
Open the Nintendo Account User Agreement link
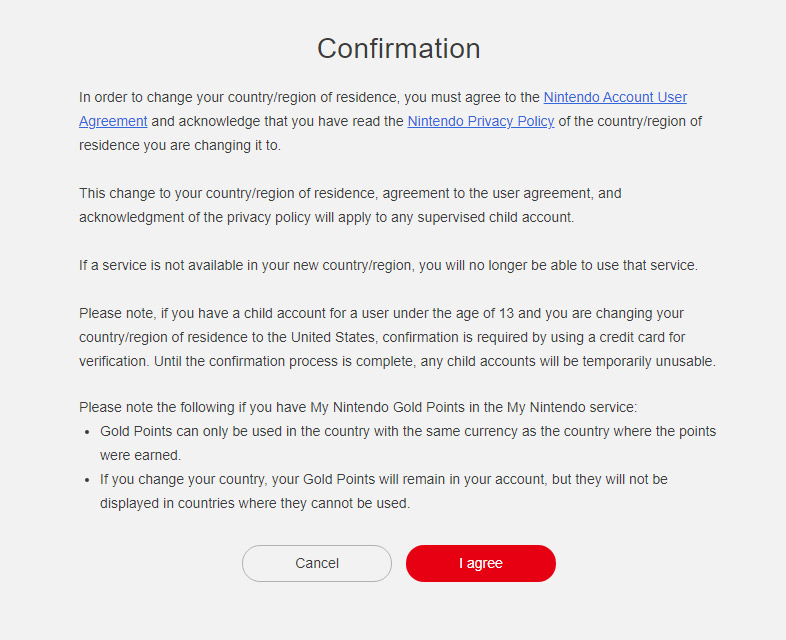coord(614,97)
